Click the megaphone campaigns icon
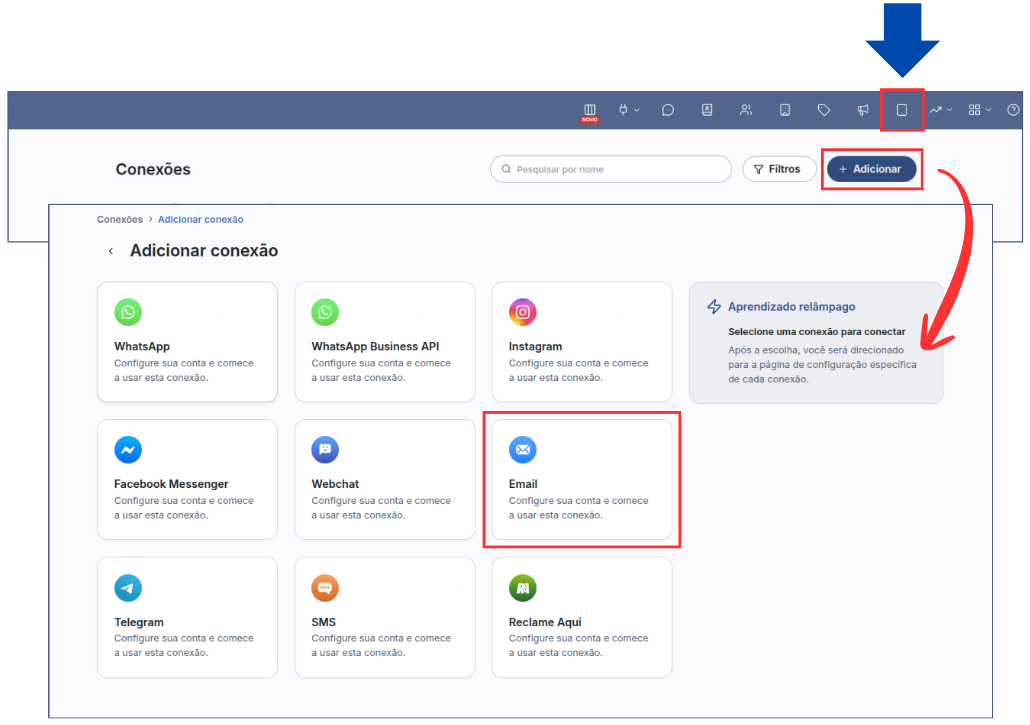 click(x=862, y=110)
